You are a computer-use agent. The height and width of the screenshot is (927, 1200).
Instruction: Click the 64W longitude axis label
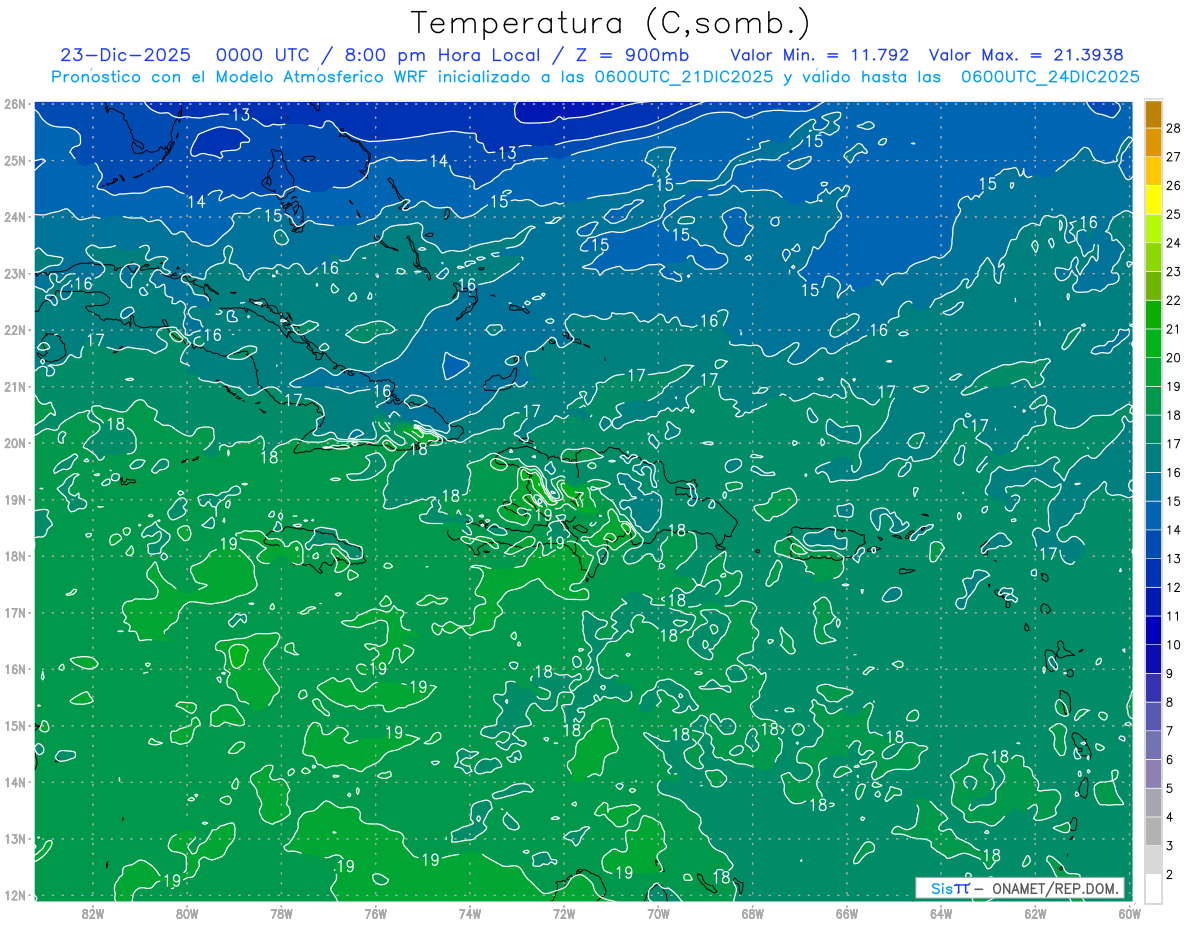(x=941, y=913)
